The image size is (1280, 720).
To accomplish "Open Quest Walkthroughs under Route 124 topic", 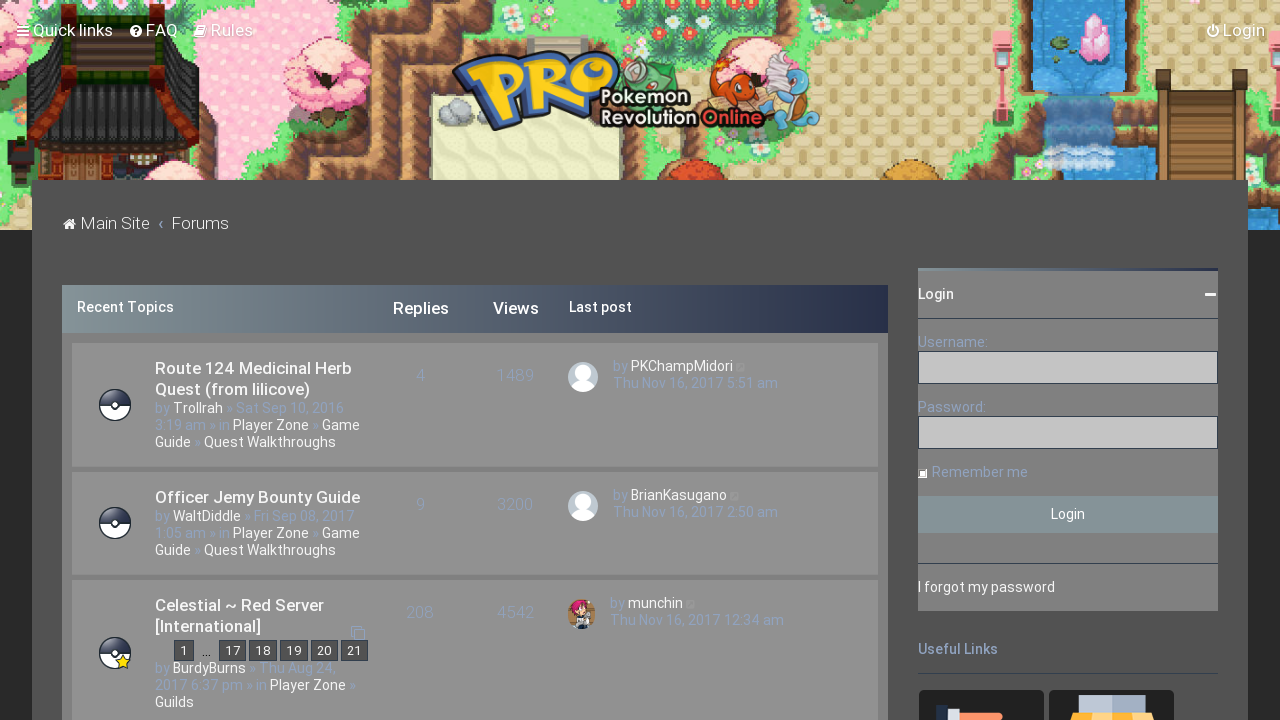I will 270,442.
